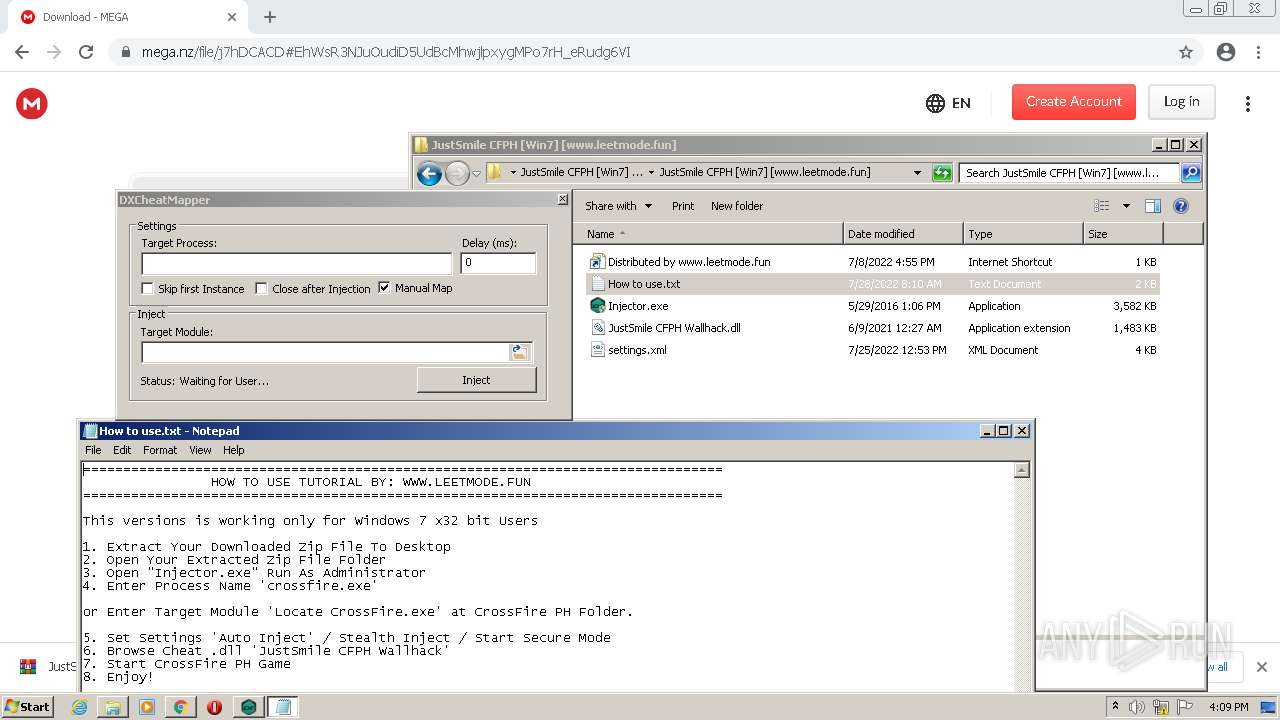Bookmark this page with the star icon
This screenshot has height=720, width=1280.
1186,52
